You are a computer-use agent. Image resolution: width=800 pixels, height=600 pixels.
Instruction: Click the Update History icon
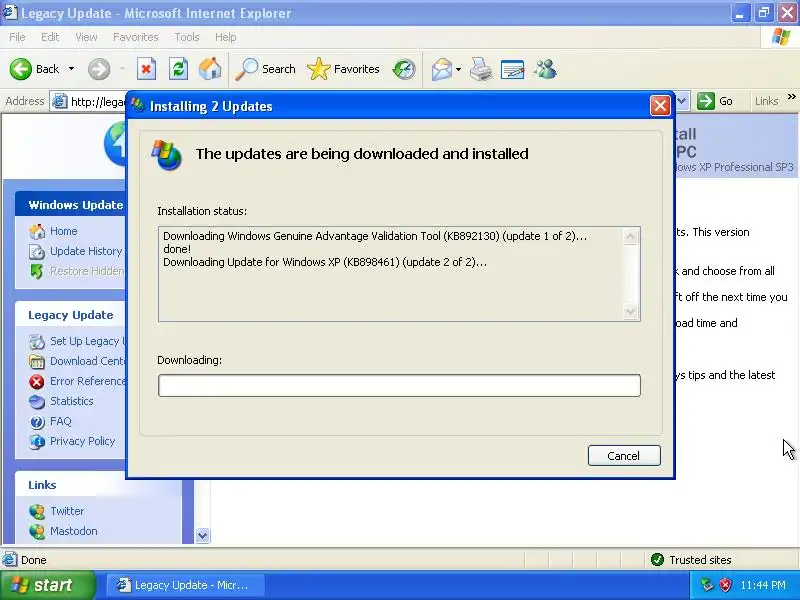coord(37,252)
